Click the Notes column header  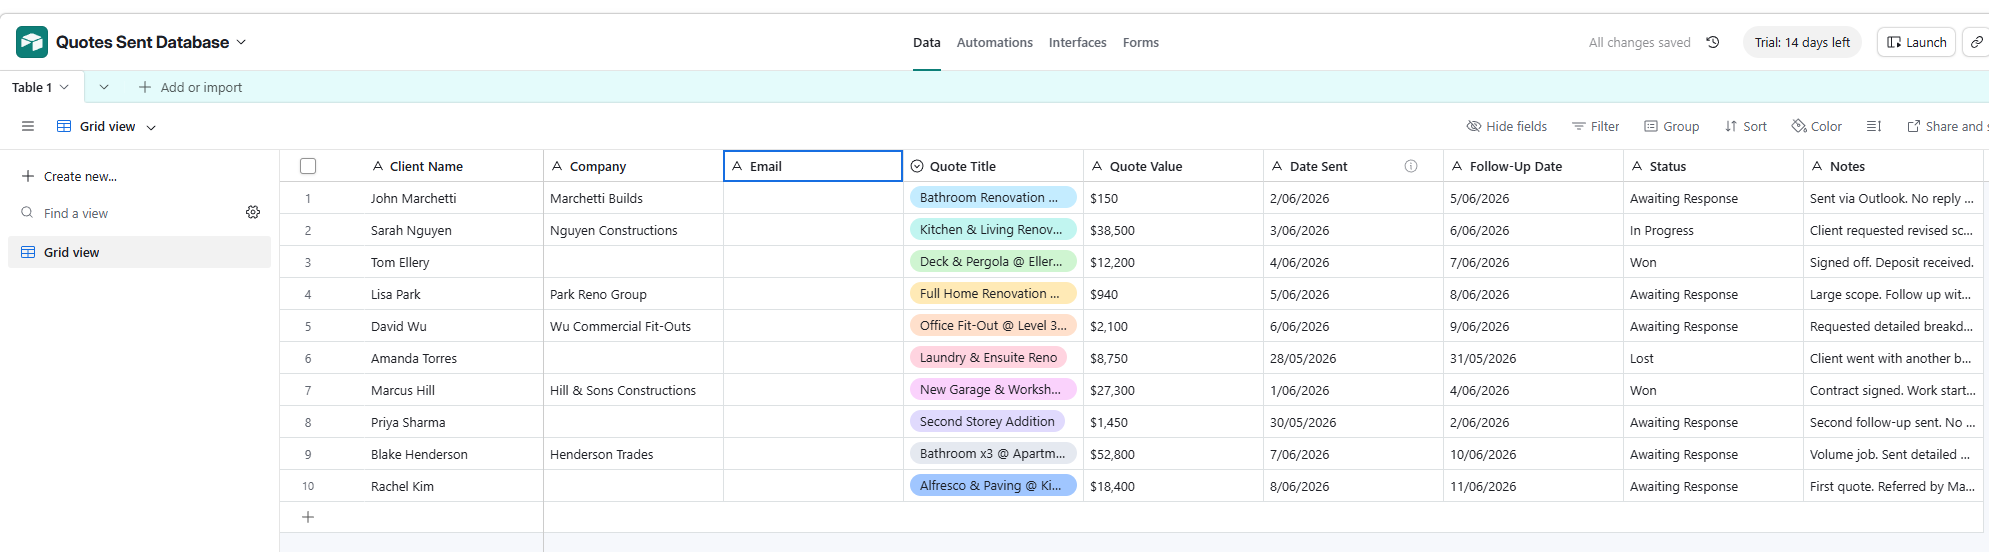tap(1893, 166)
